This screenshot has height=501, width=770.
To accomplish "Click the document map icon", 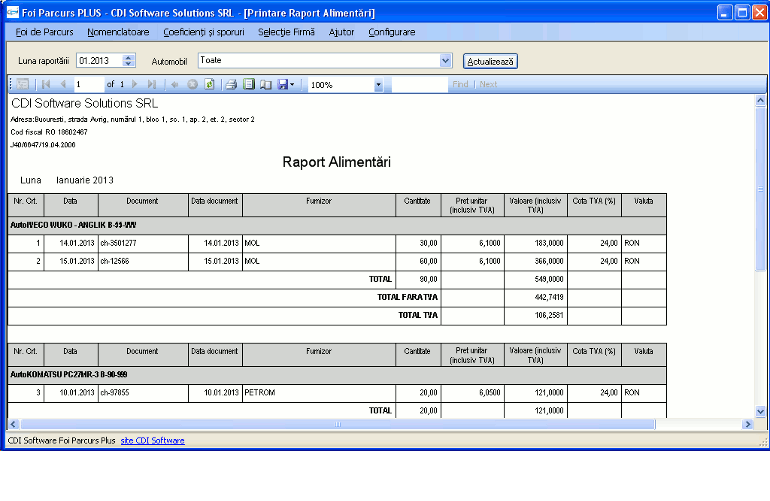I will 22,85.
